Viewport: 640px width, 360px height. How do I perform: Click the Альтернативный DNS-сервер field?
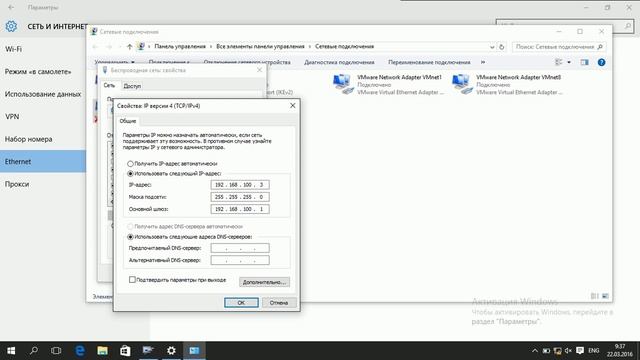[240, 260]
